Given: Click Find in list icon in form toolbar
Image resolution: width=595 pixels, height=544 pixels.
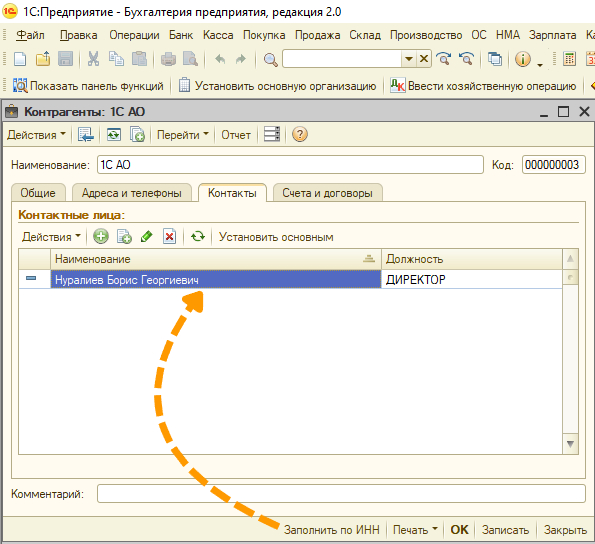Looking at the screenshot, I should pyautogui.click(x=85, y=134).
